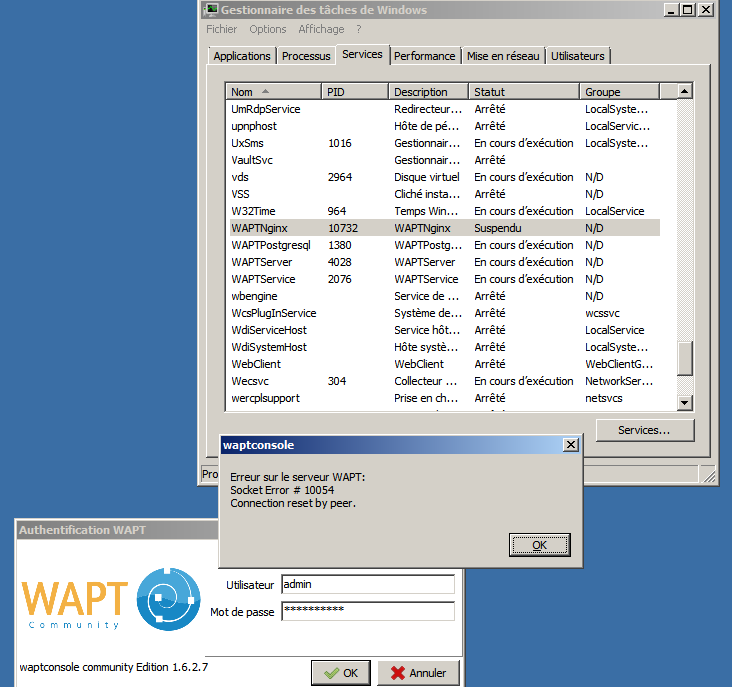Screen dimensions: 732x687
Task: Select the WebClient service row
Action: coord(444,364)
